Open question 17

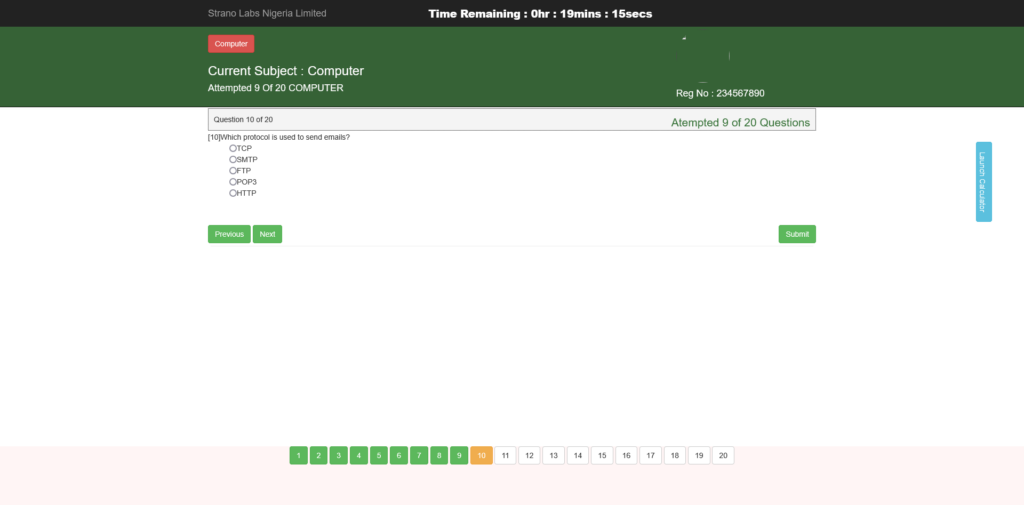click(650, 455)
